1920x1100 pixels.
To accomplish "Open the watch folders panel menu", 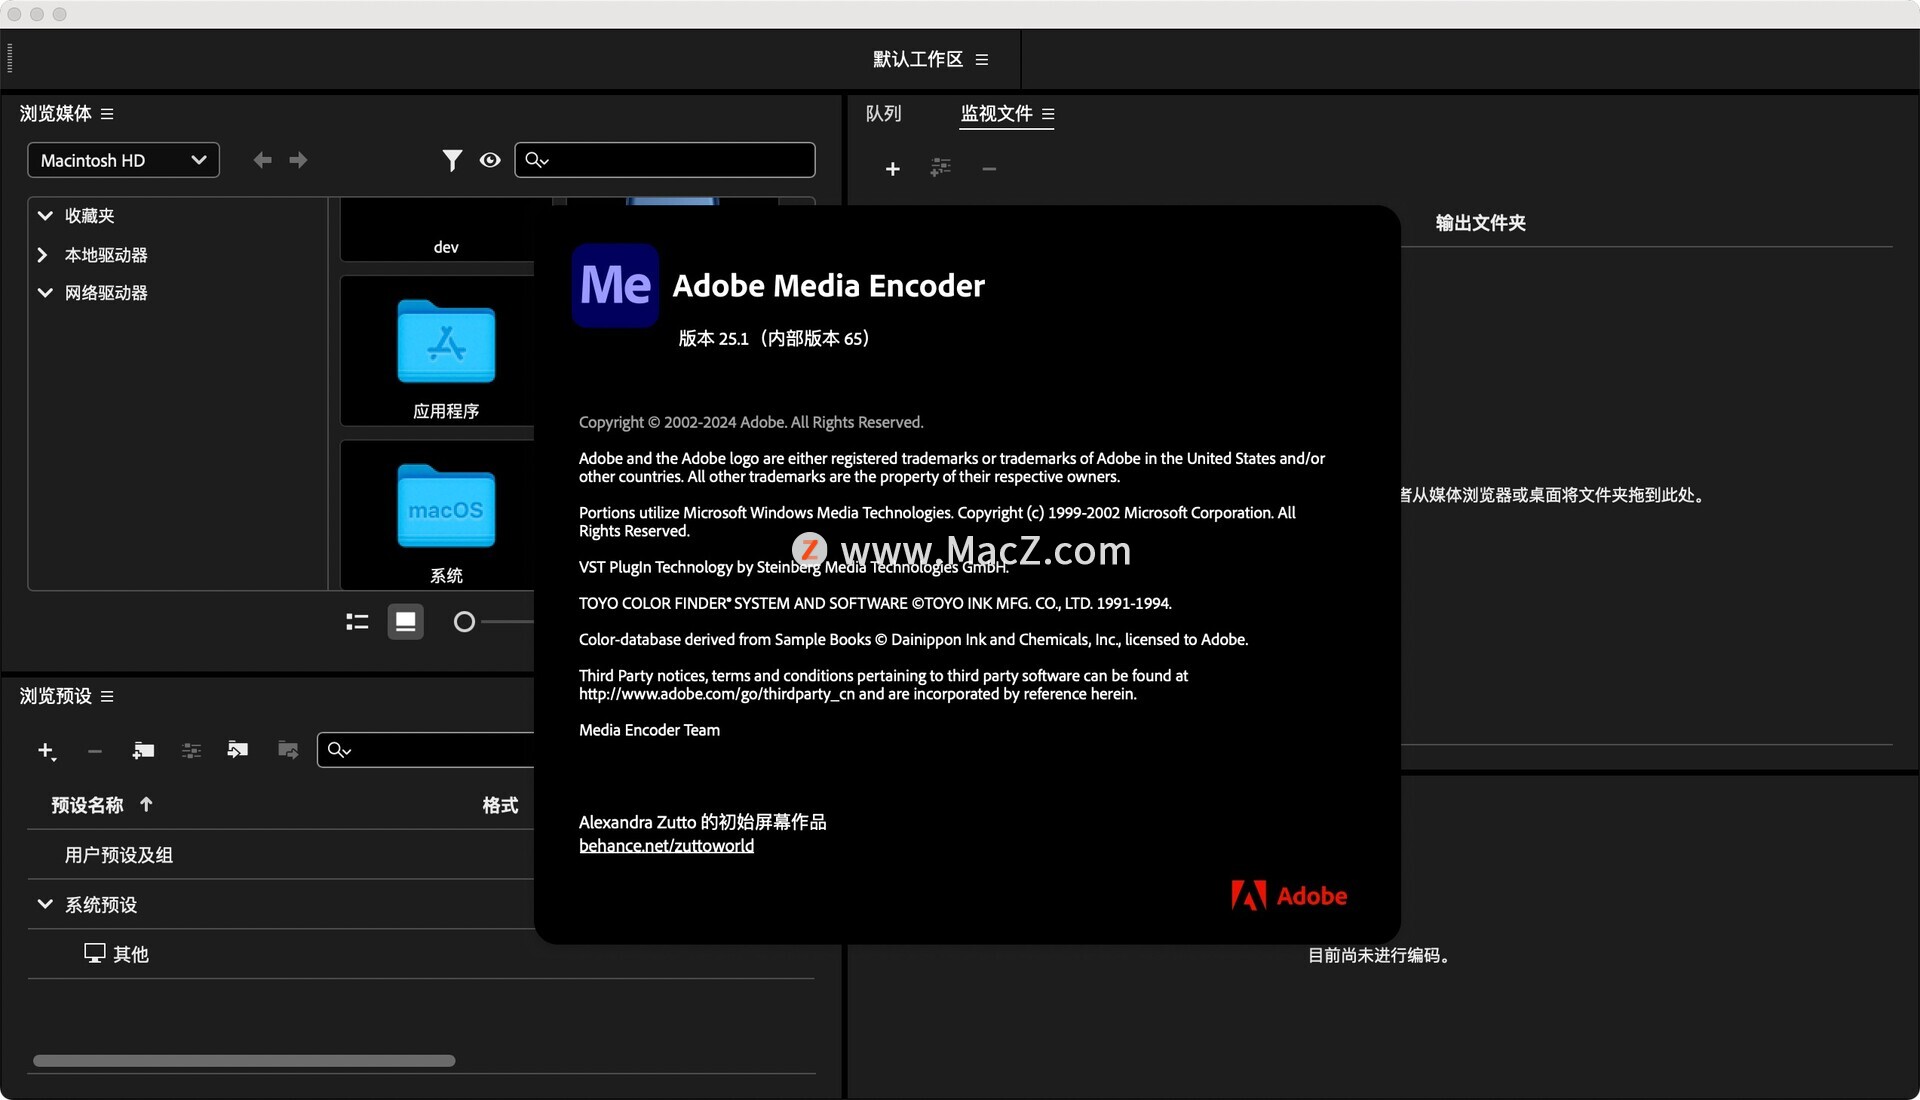I will (x=1048, y=114).
